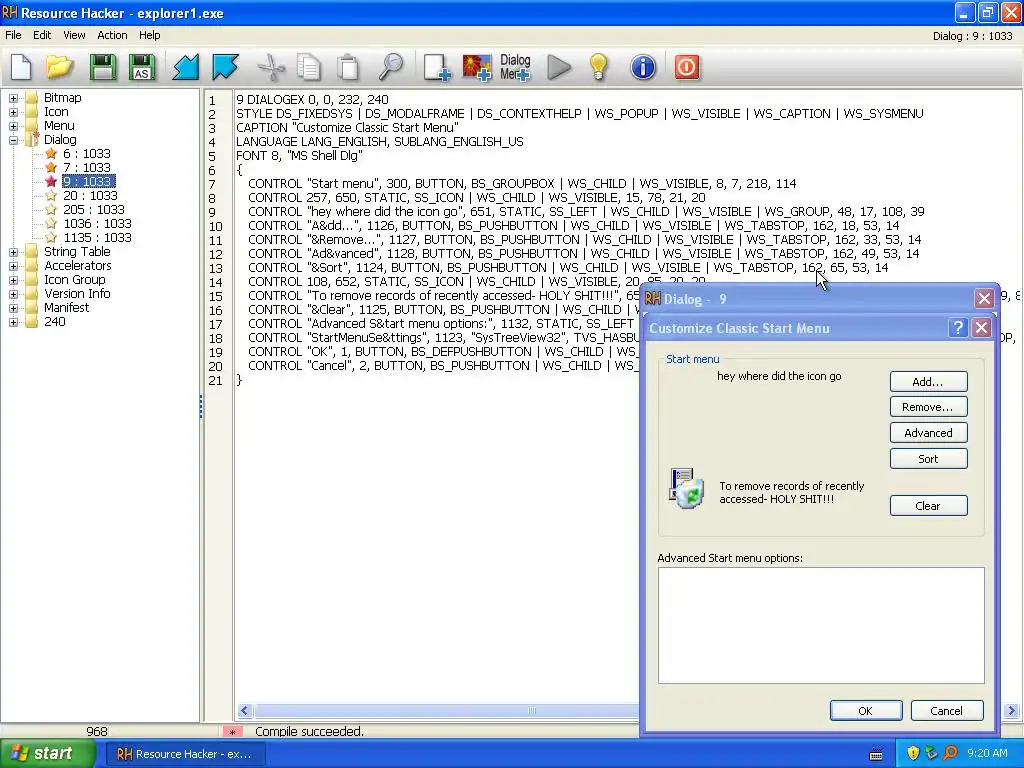
Task: Click the Paste clipboard icon
Action: tap(348, 67)
